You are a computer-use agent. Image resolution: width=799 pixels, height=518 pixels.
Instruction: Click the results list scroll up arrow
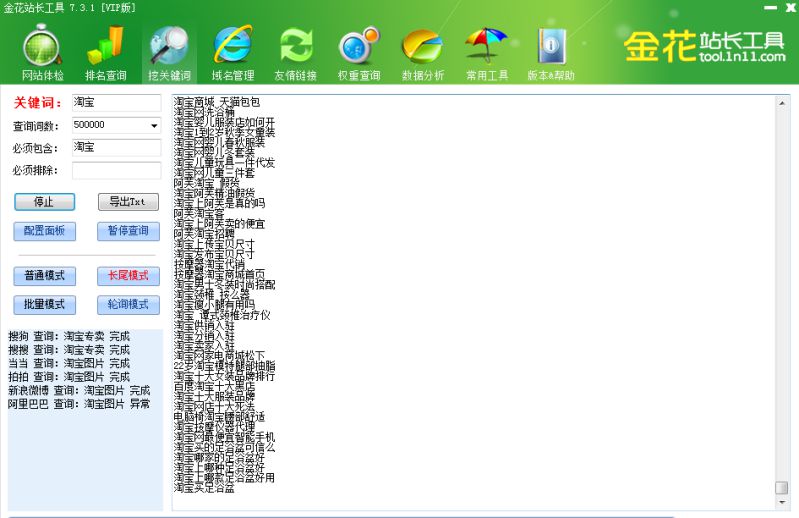pyautogui.click(x=782, y=103)
